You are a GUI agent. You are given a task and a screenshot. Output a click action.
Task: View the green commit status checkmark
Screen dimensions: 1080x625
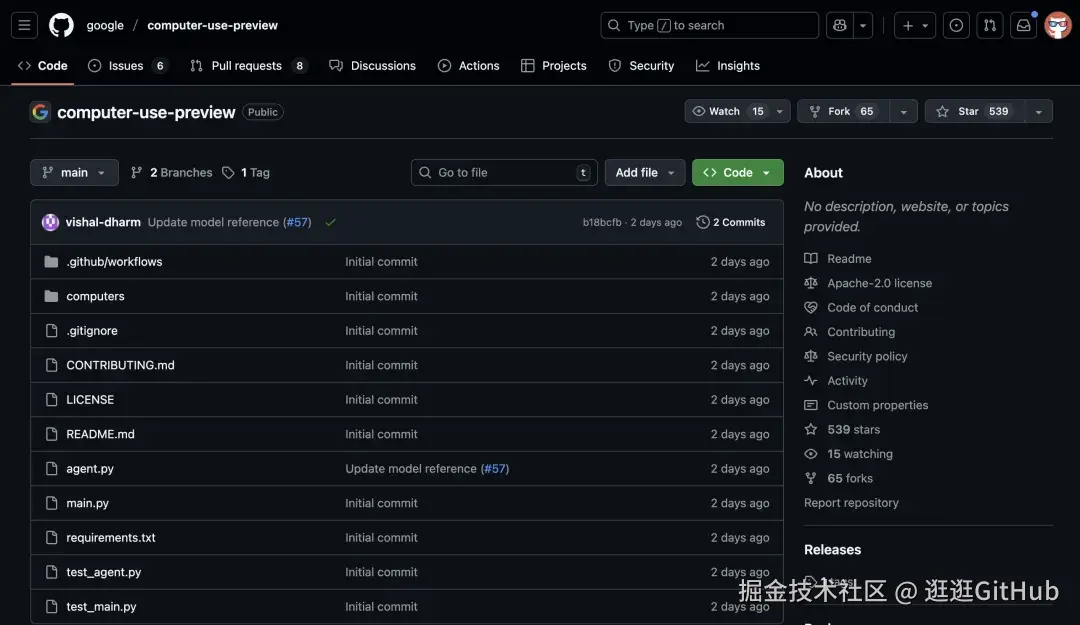pos(331,223)
